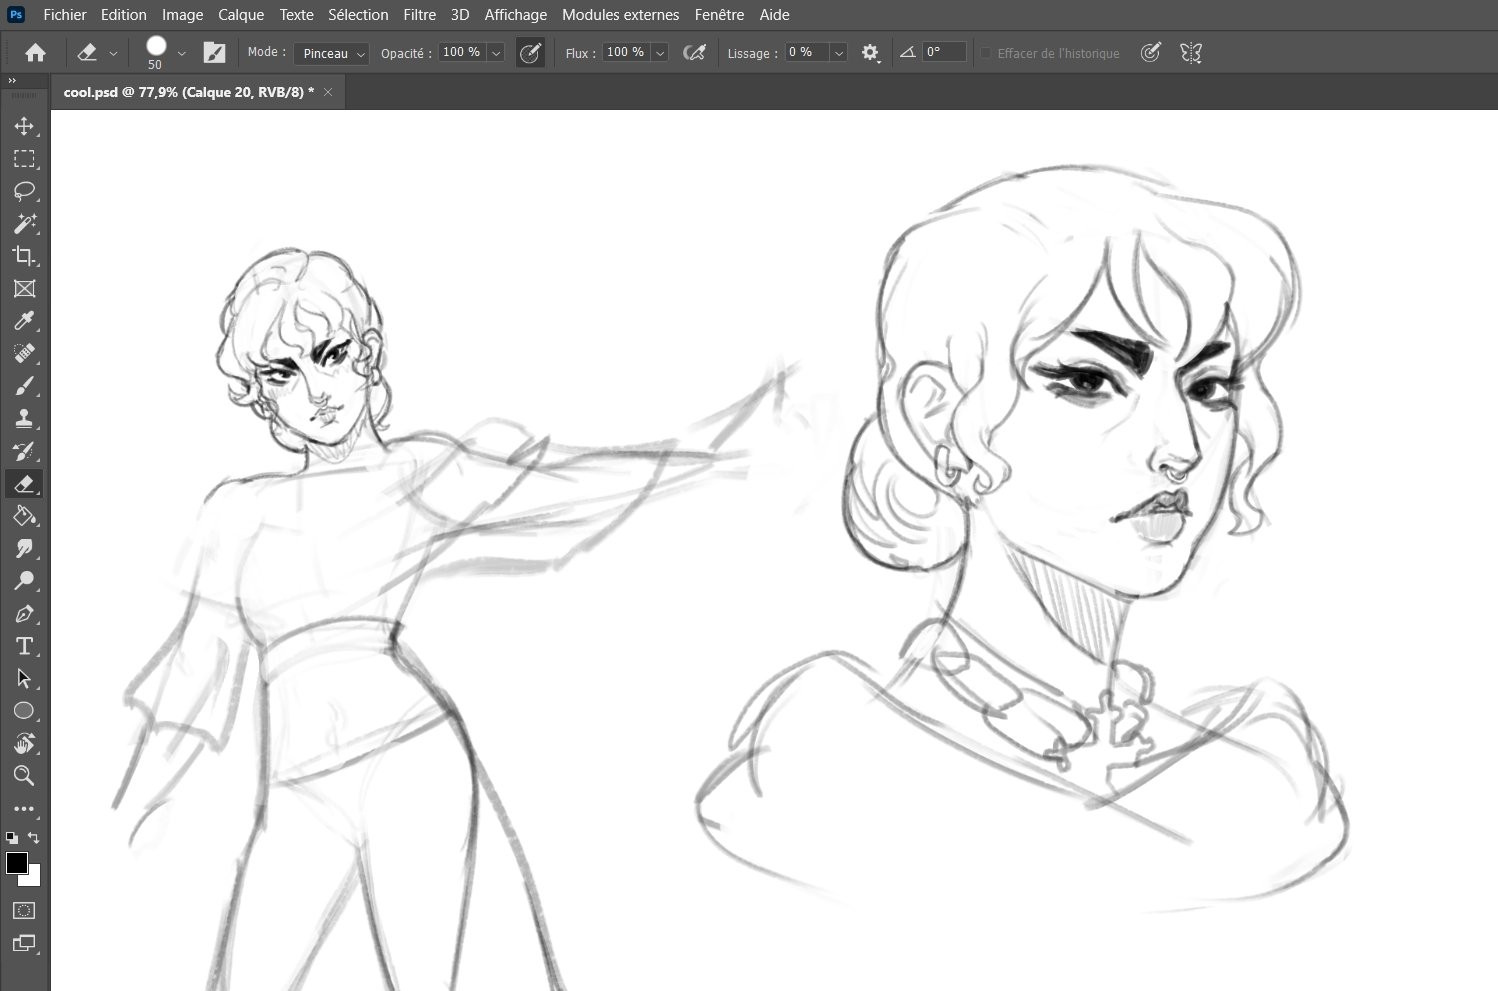The image size is (1498, 991).
Task: Open the brush preset picker arrow
Action: [x=181, y=53]
